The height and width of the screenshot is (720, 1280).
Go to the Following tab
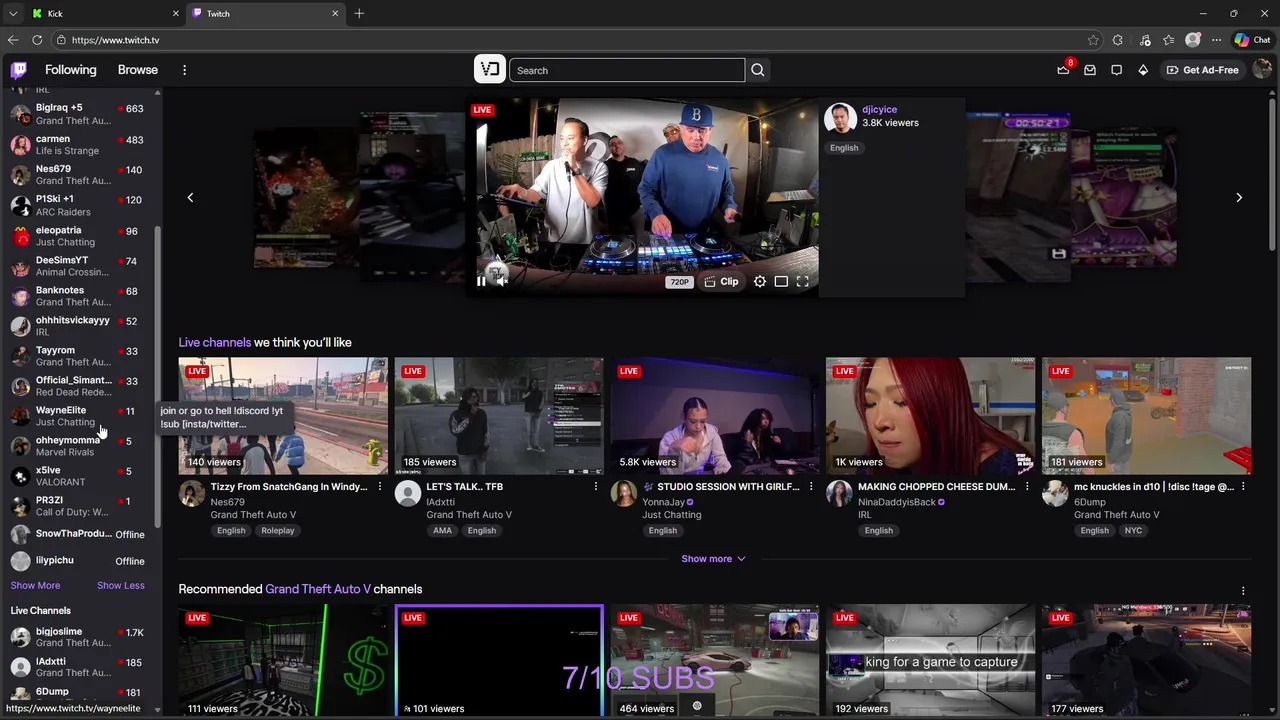pyautogui.click(x=70, y=70)
